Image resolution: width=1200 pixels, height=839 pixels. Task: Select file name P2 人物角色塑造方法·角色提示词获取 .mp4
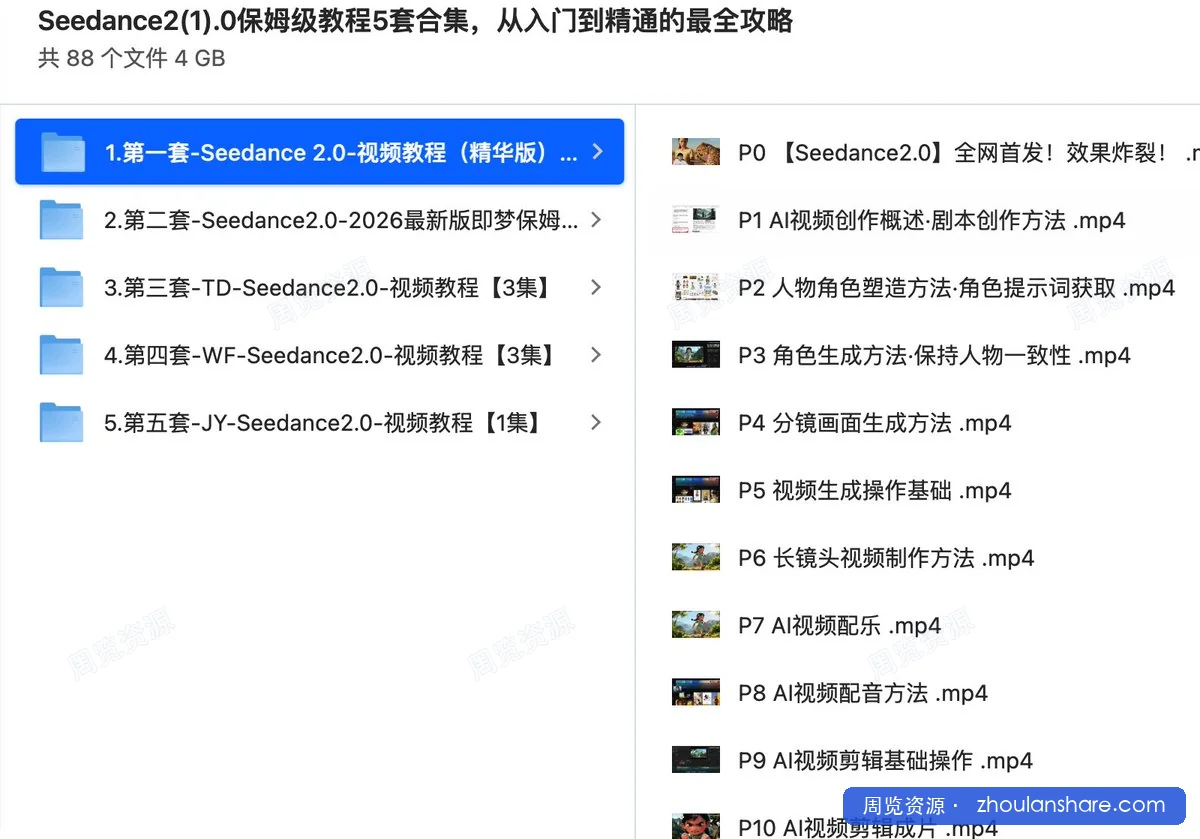click(956, 288)
